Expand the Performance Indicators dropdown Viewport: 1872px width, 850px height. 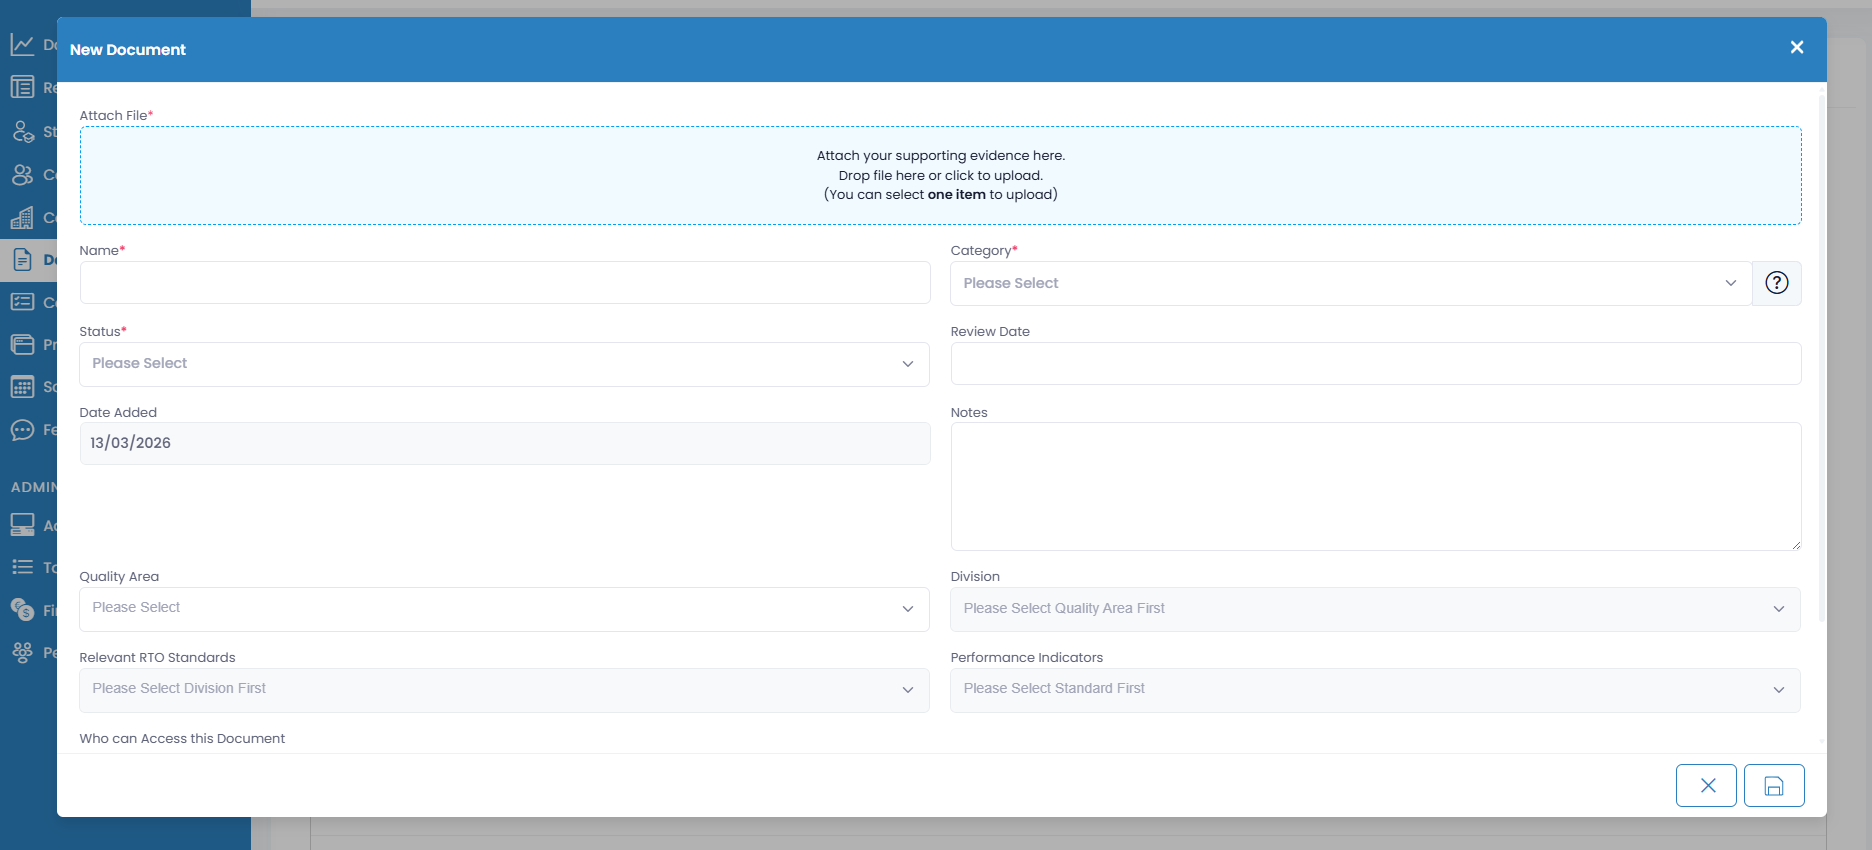pos(1375,689)
